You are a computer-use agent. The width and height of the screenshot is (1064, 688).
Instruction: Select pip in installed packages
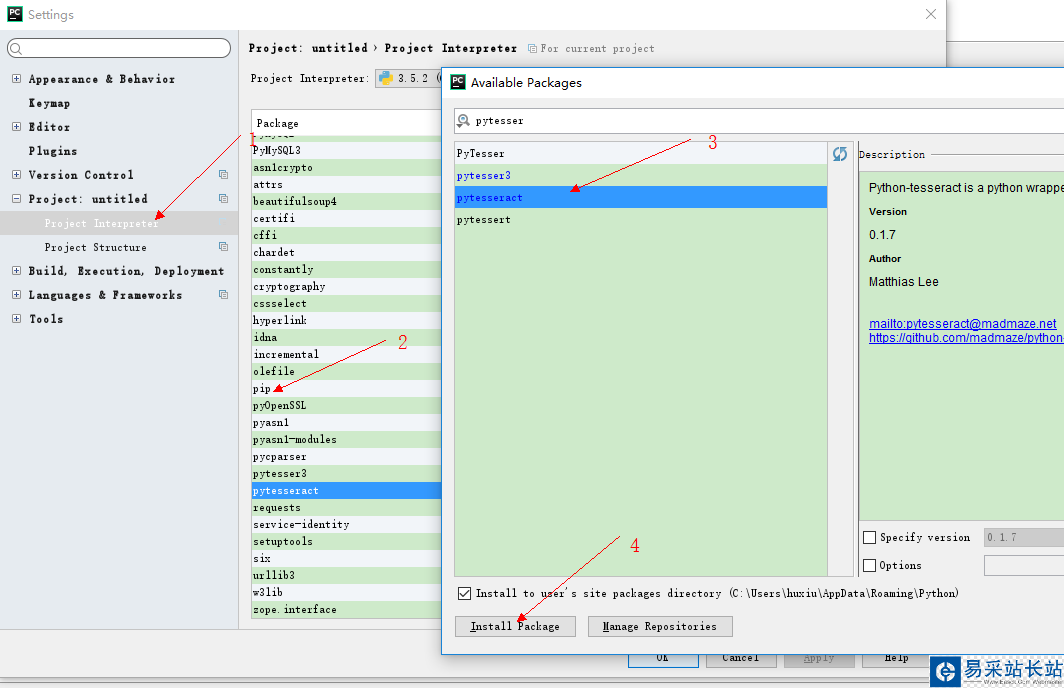pos(346,388)
